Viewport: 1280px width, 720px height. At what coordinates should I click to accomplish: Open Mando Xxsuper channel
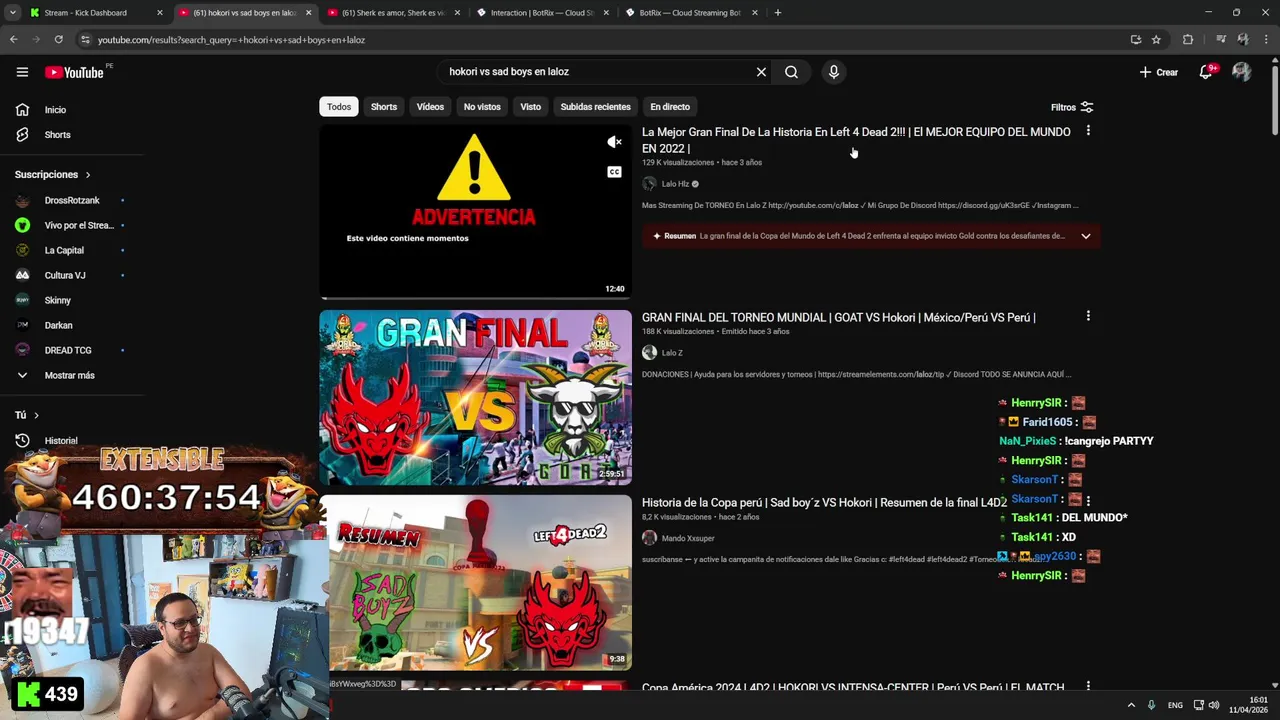(x=687, y=538)
